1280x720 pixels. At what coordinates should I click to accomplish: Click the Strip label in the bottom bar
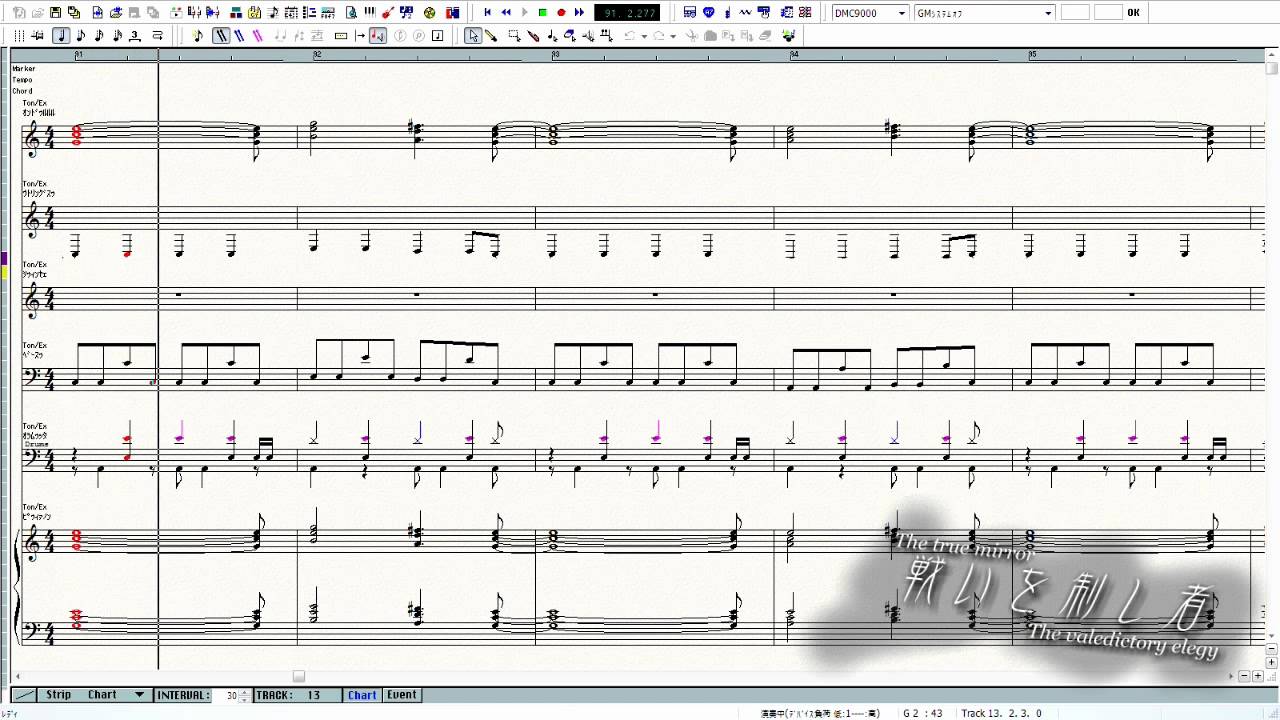pyautogui.click(x=58, y=695)
